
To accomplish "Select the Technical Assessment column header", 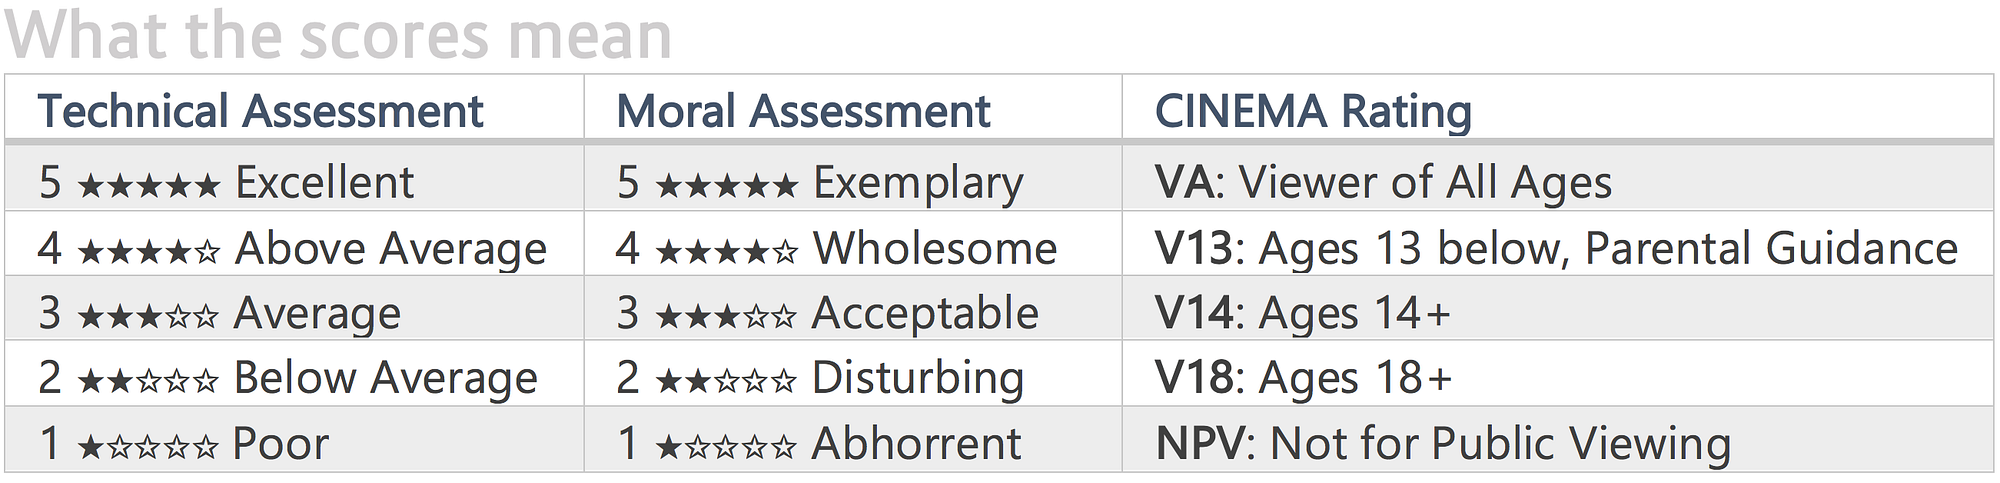I will (x=260, y=111).
